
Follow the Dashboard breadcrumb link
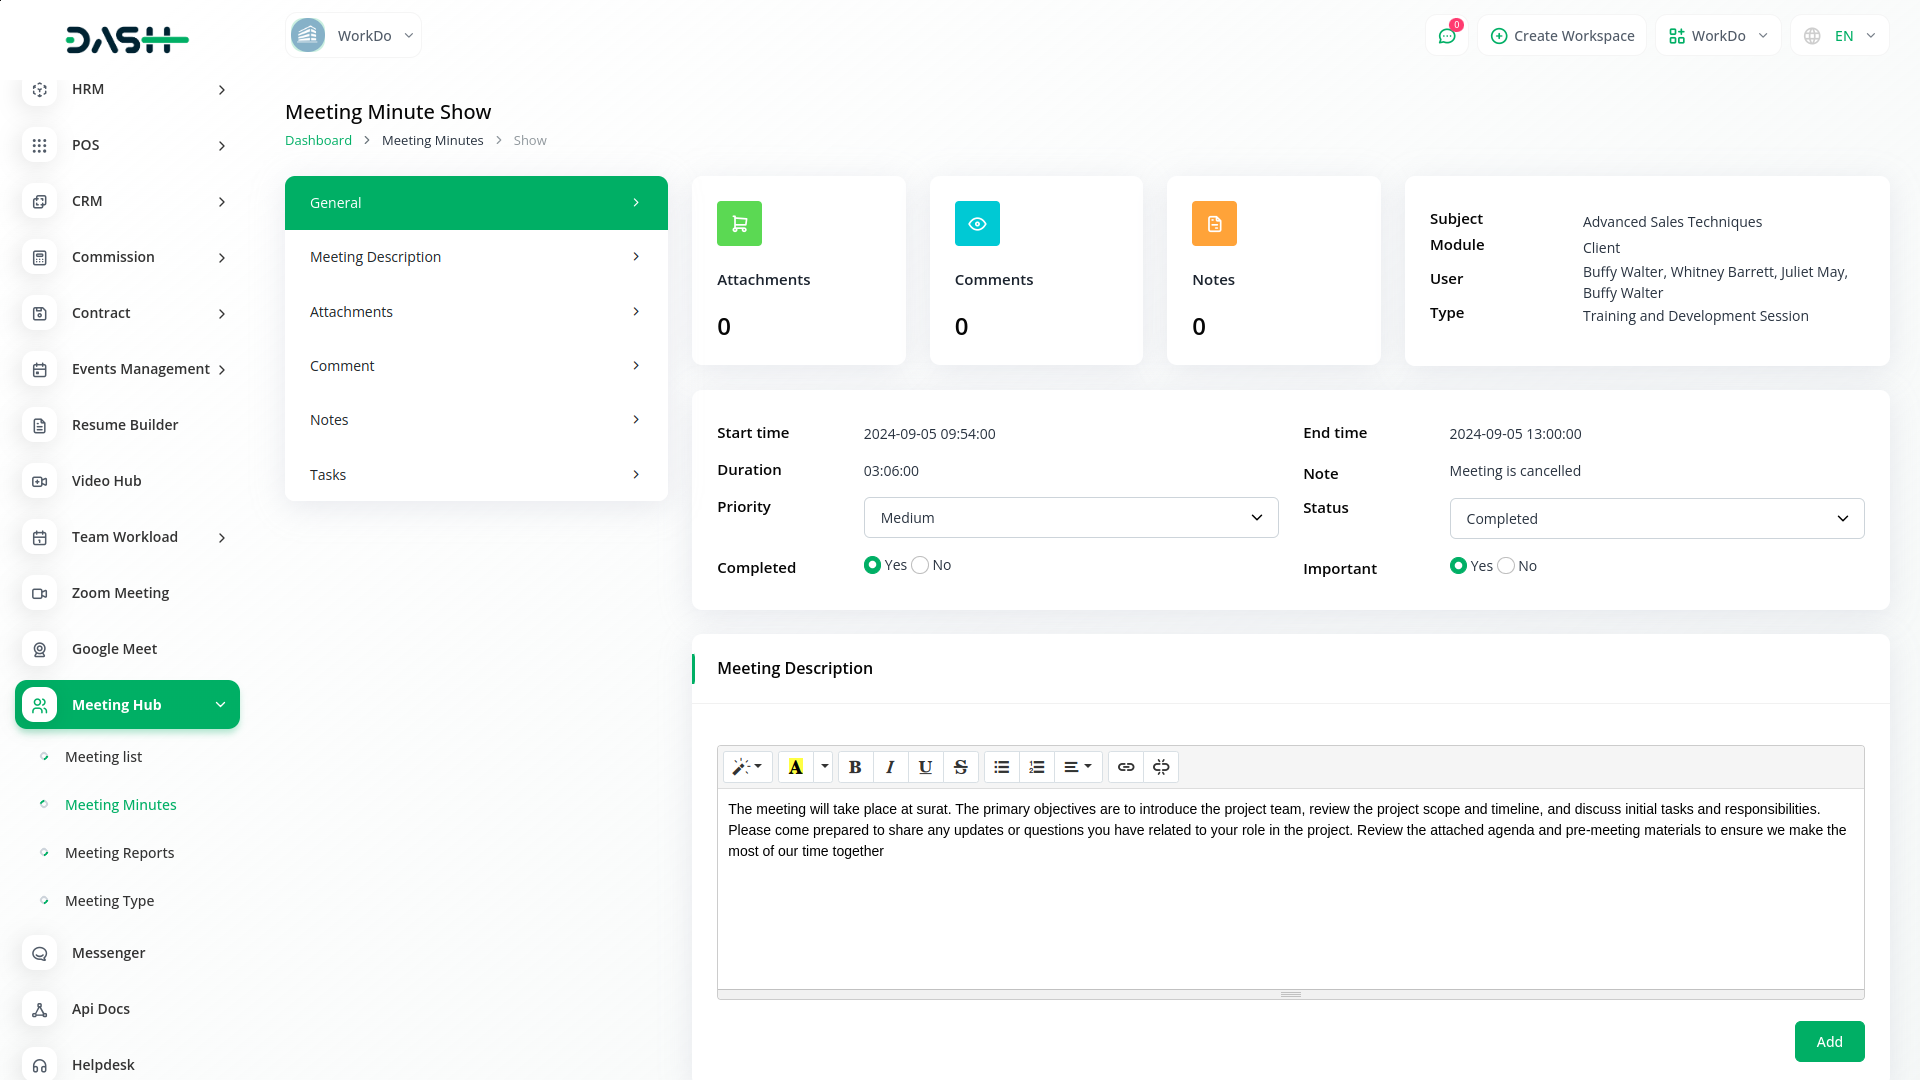[x=318, y=141]
